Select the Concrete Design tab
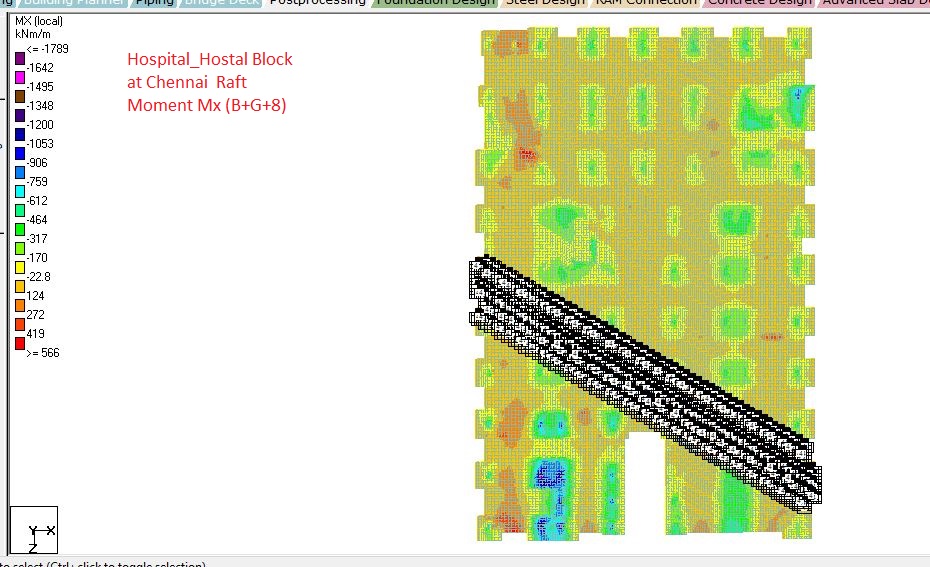 click(760, 3)
